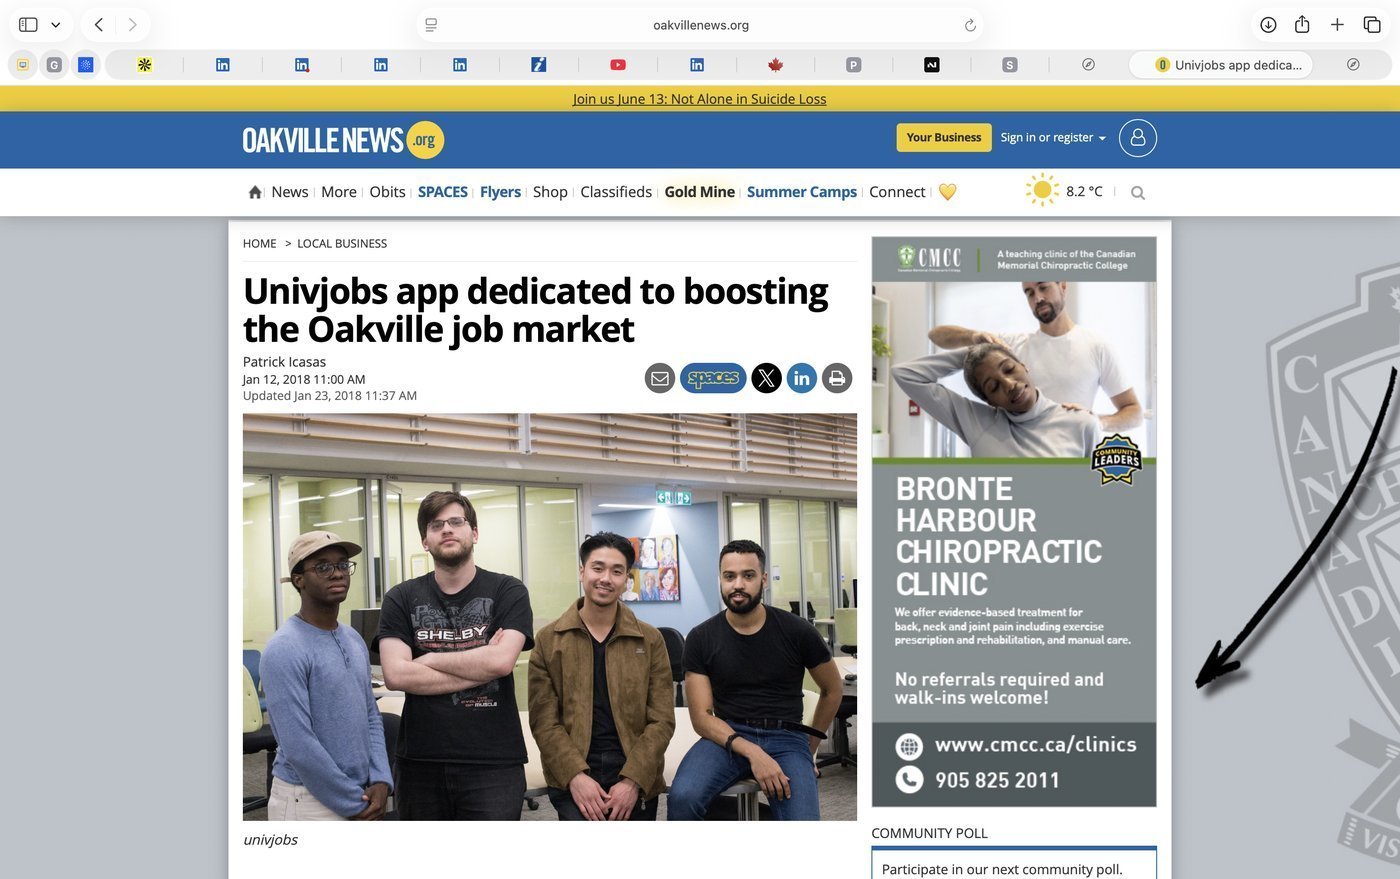Share the article on X icon
Viewport: 1400px width, 879px height.
tap(766, 378)
